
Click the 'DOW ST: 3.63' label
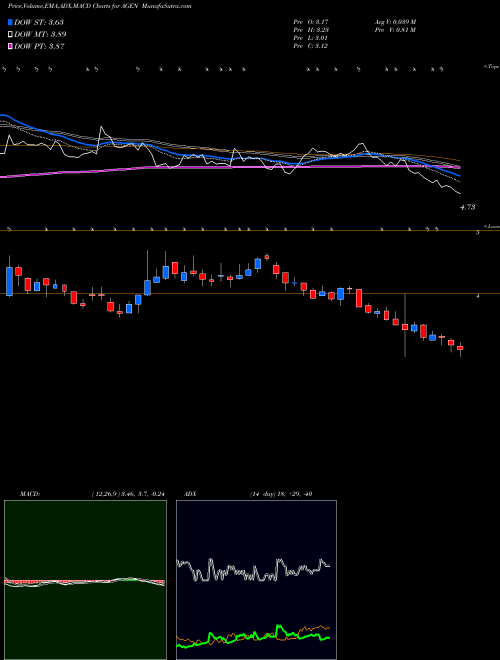(x=39, y=22)
